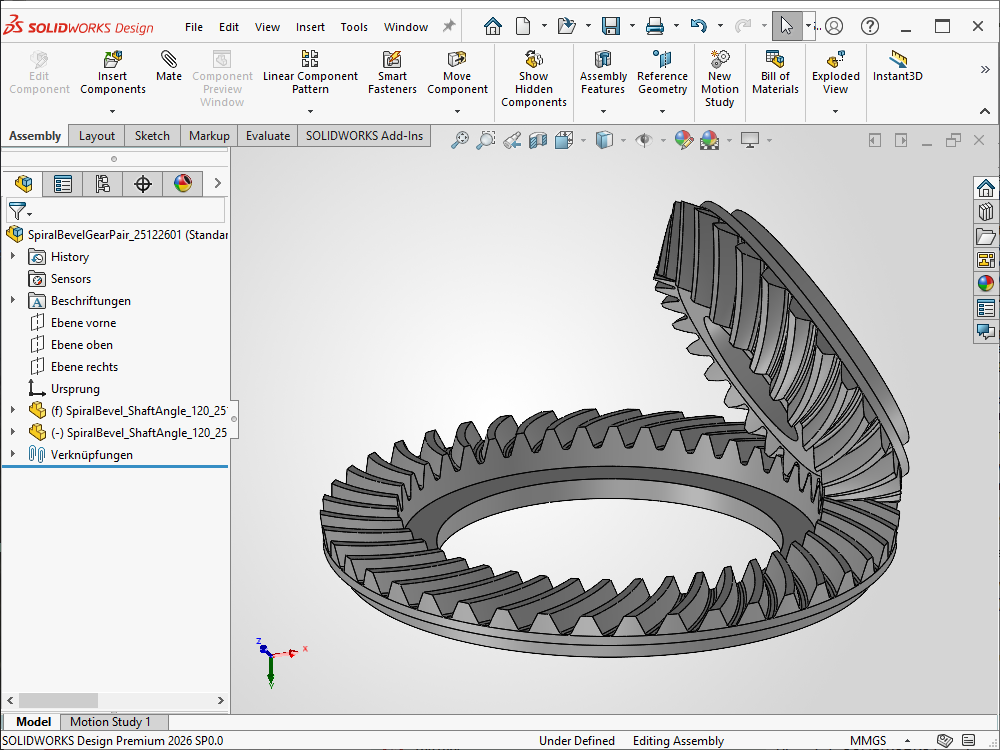Open the ConfigurationManager tab icon
Image resolution: width=1000 pixels, height=750 pixels.
point(103,184)
